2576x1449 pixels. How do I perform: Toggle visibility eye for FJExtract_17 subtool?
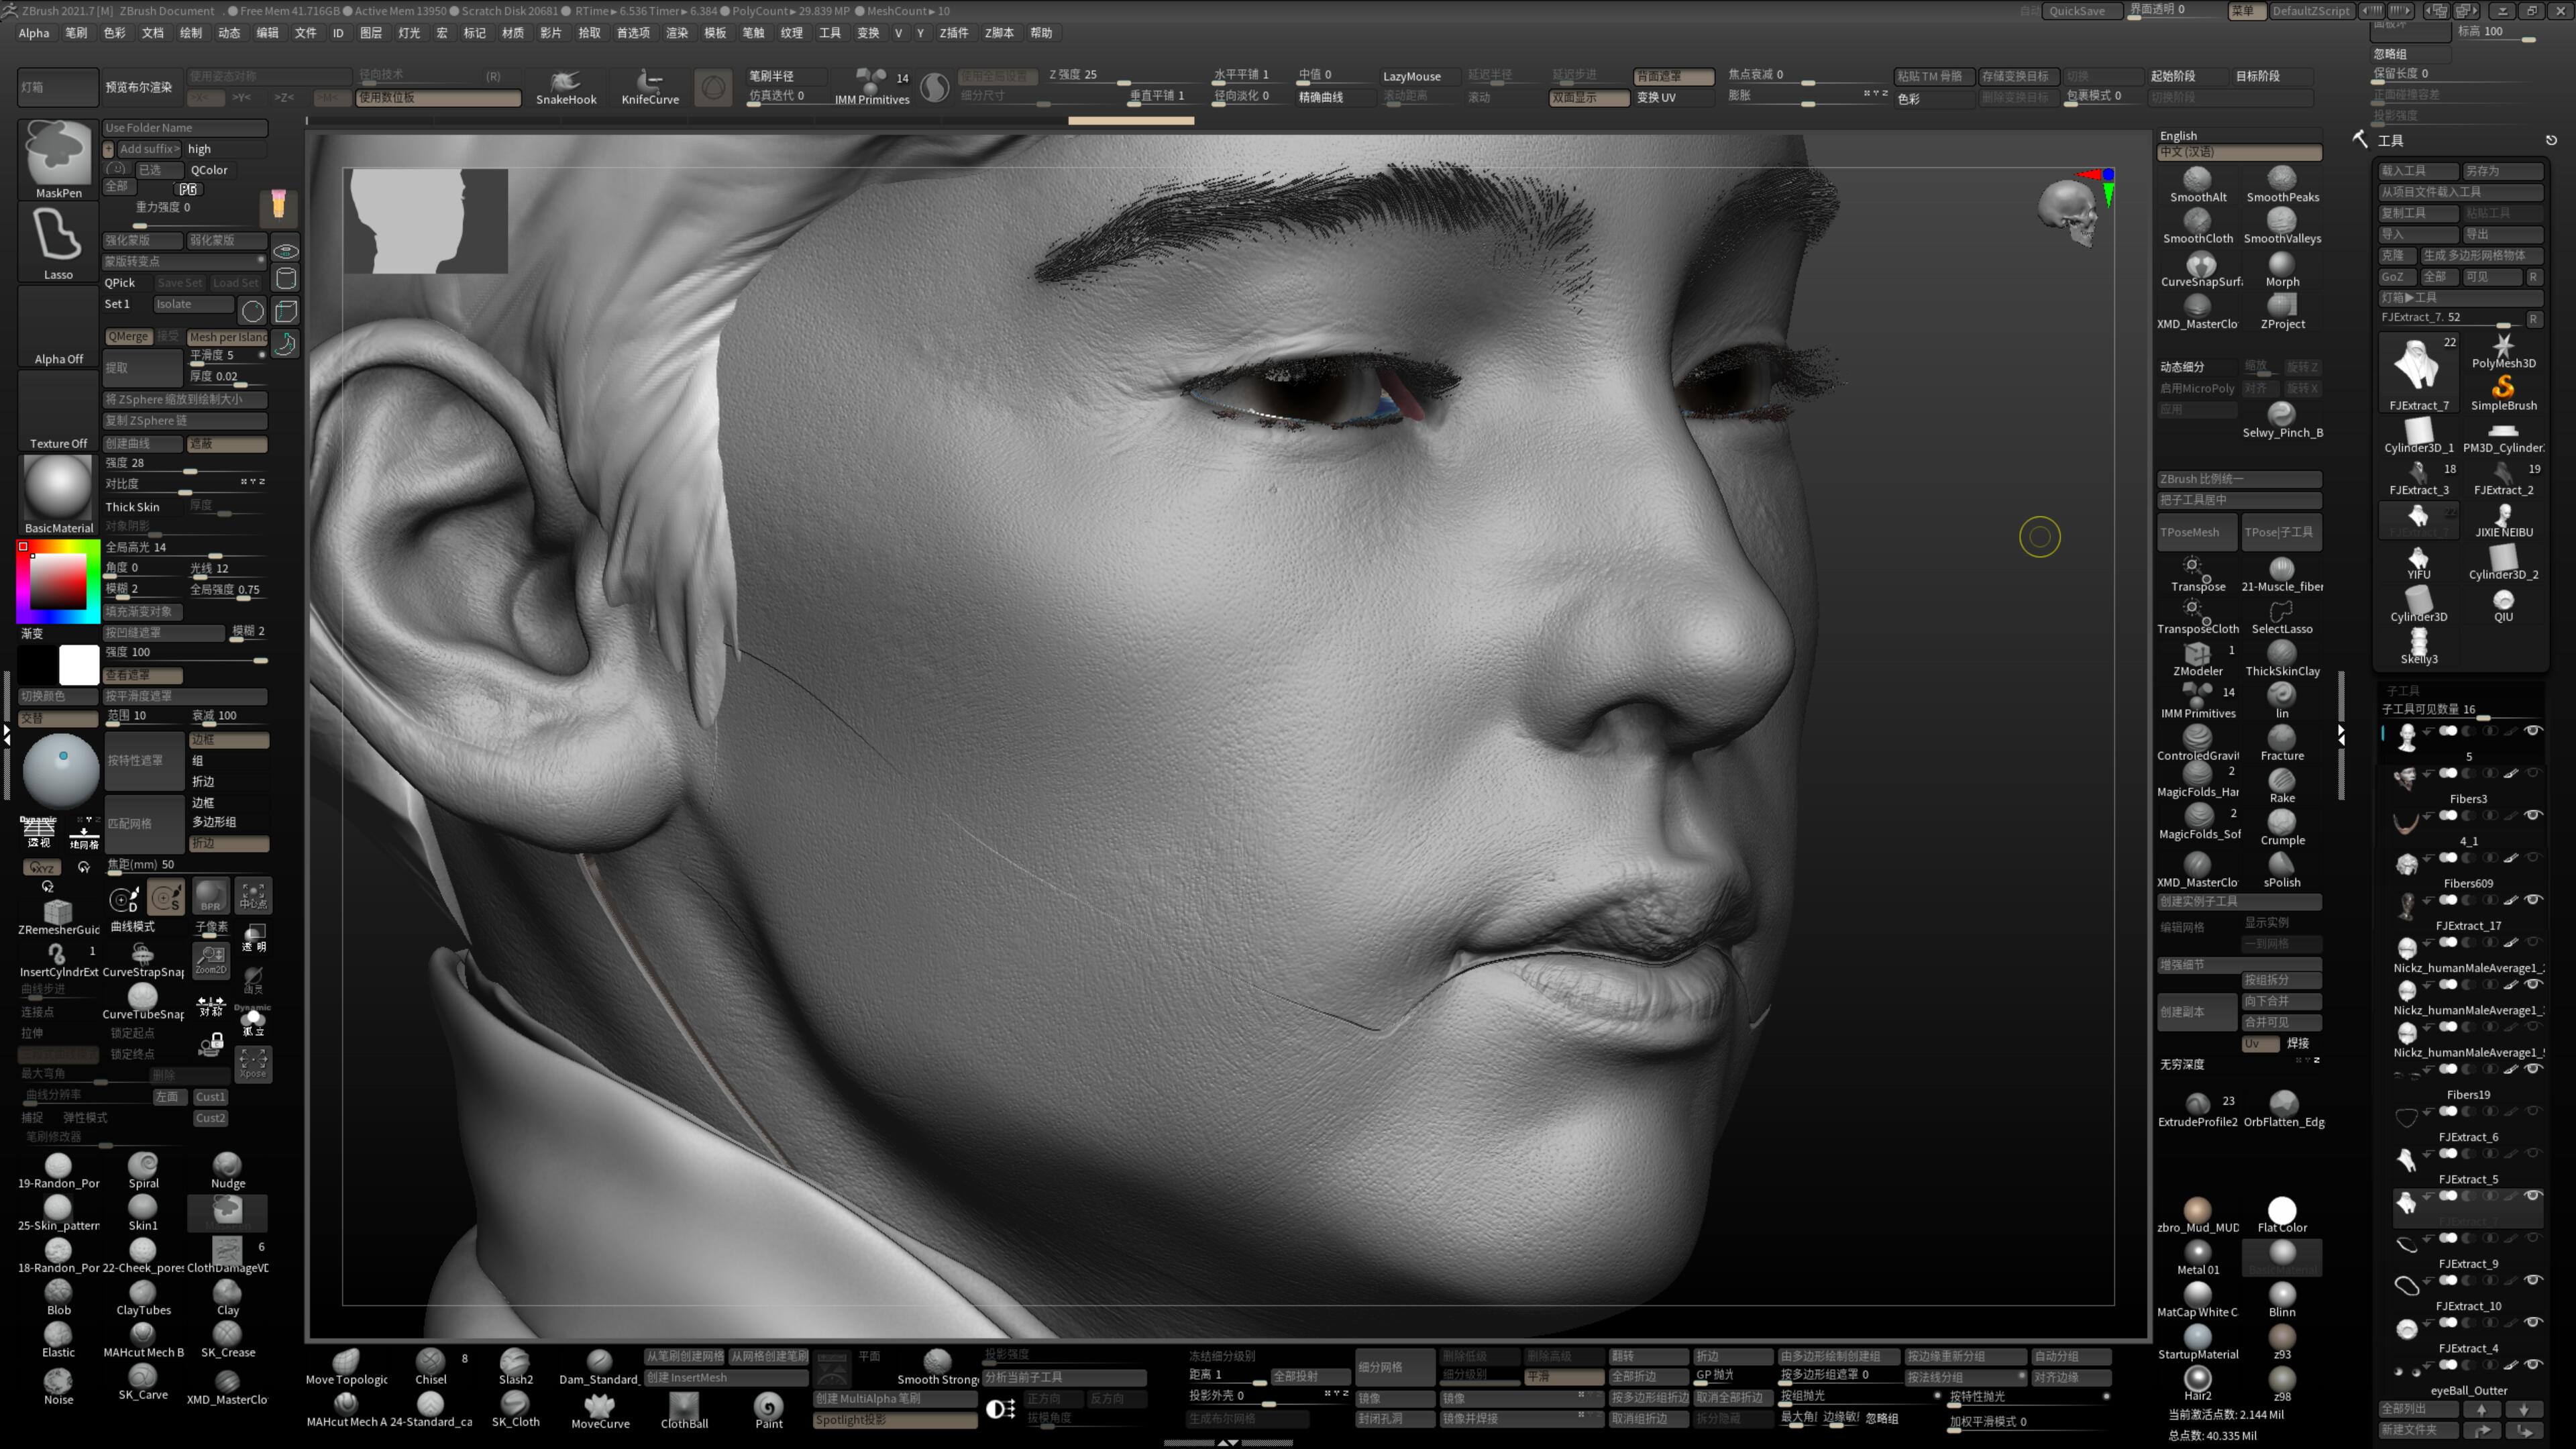pos(2532,900)
